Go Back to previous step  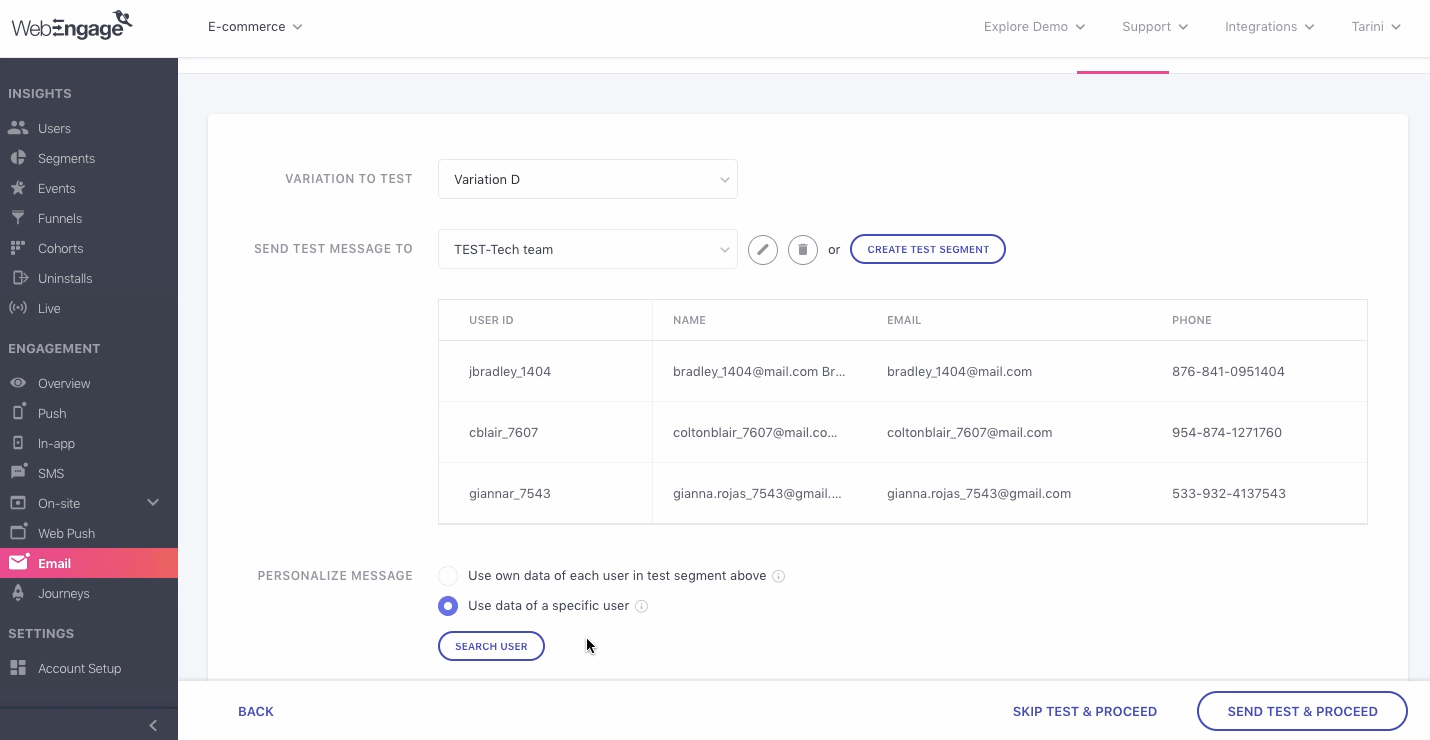(256, 712)
